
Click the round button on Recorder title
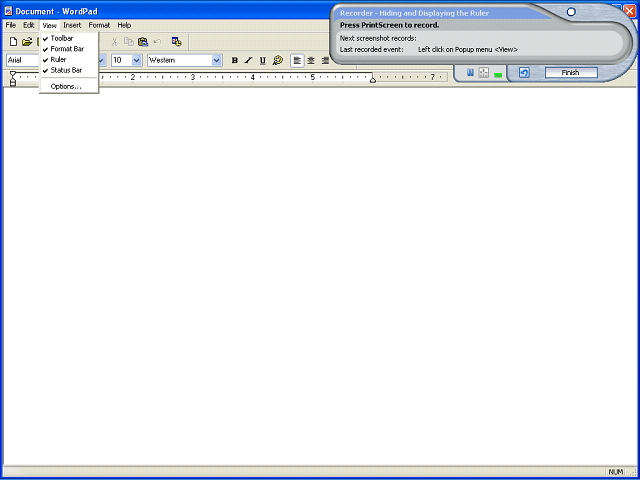click(x=571, y=12)
